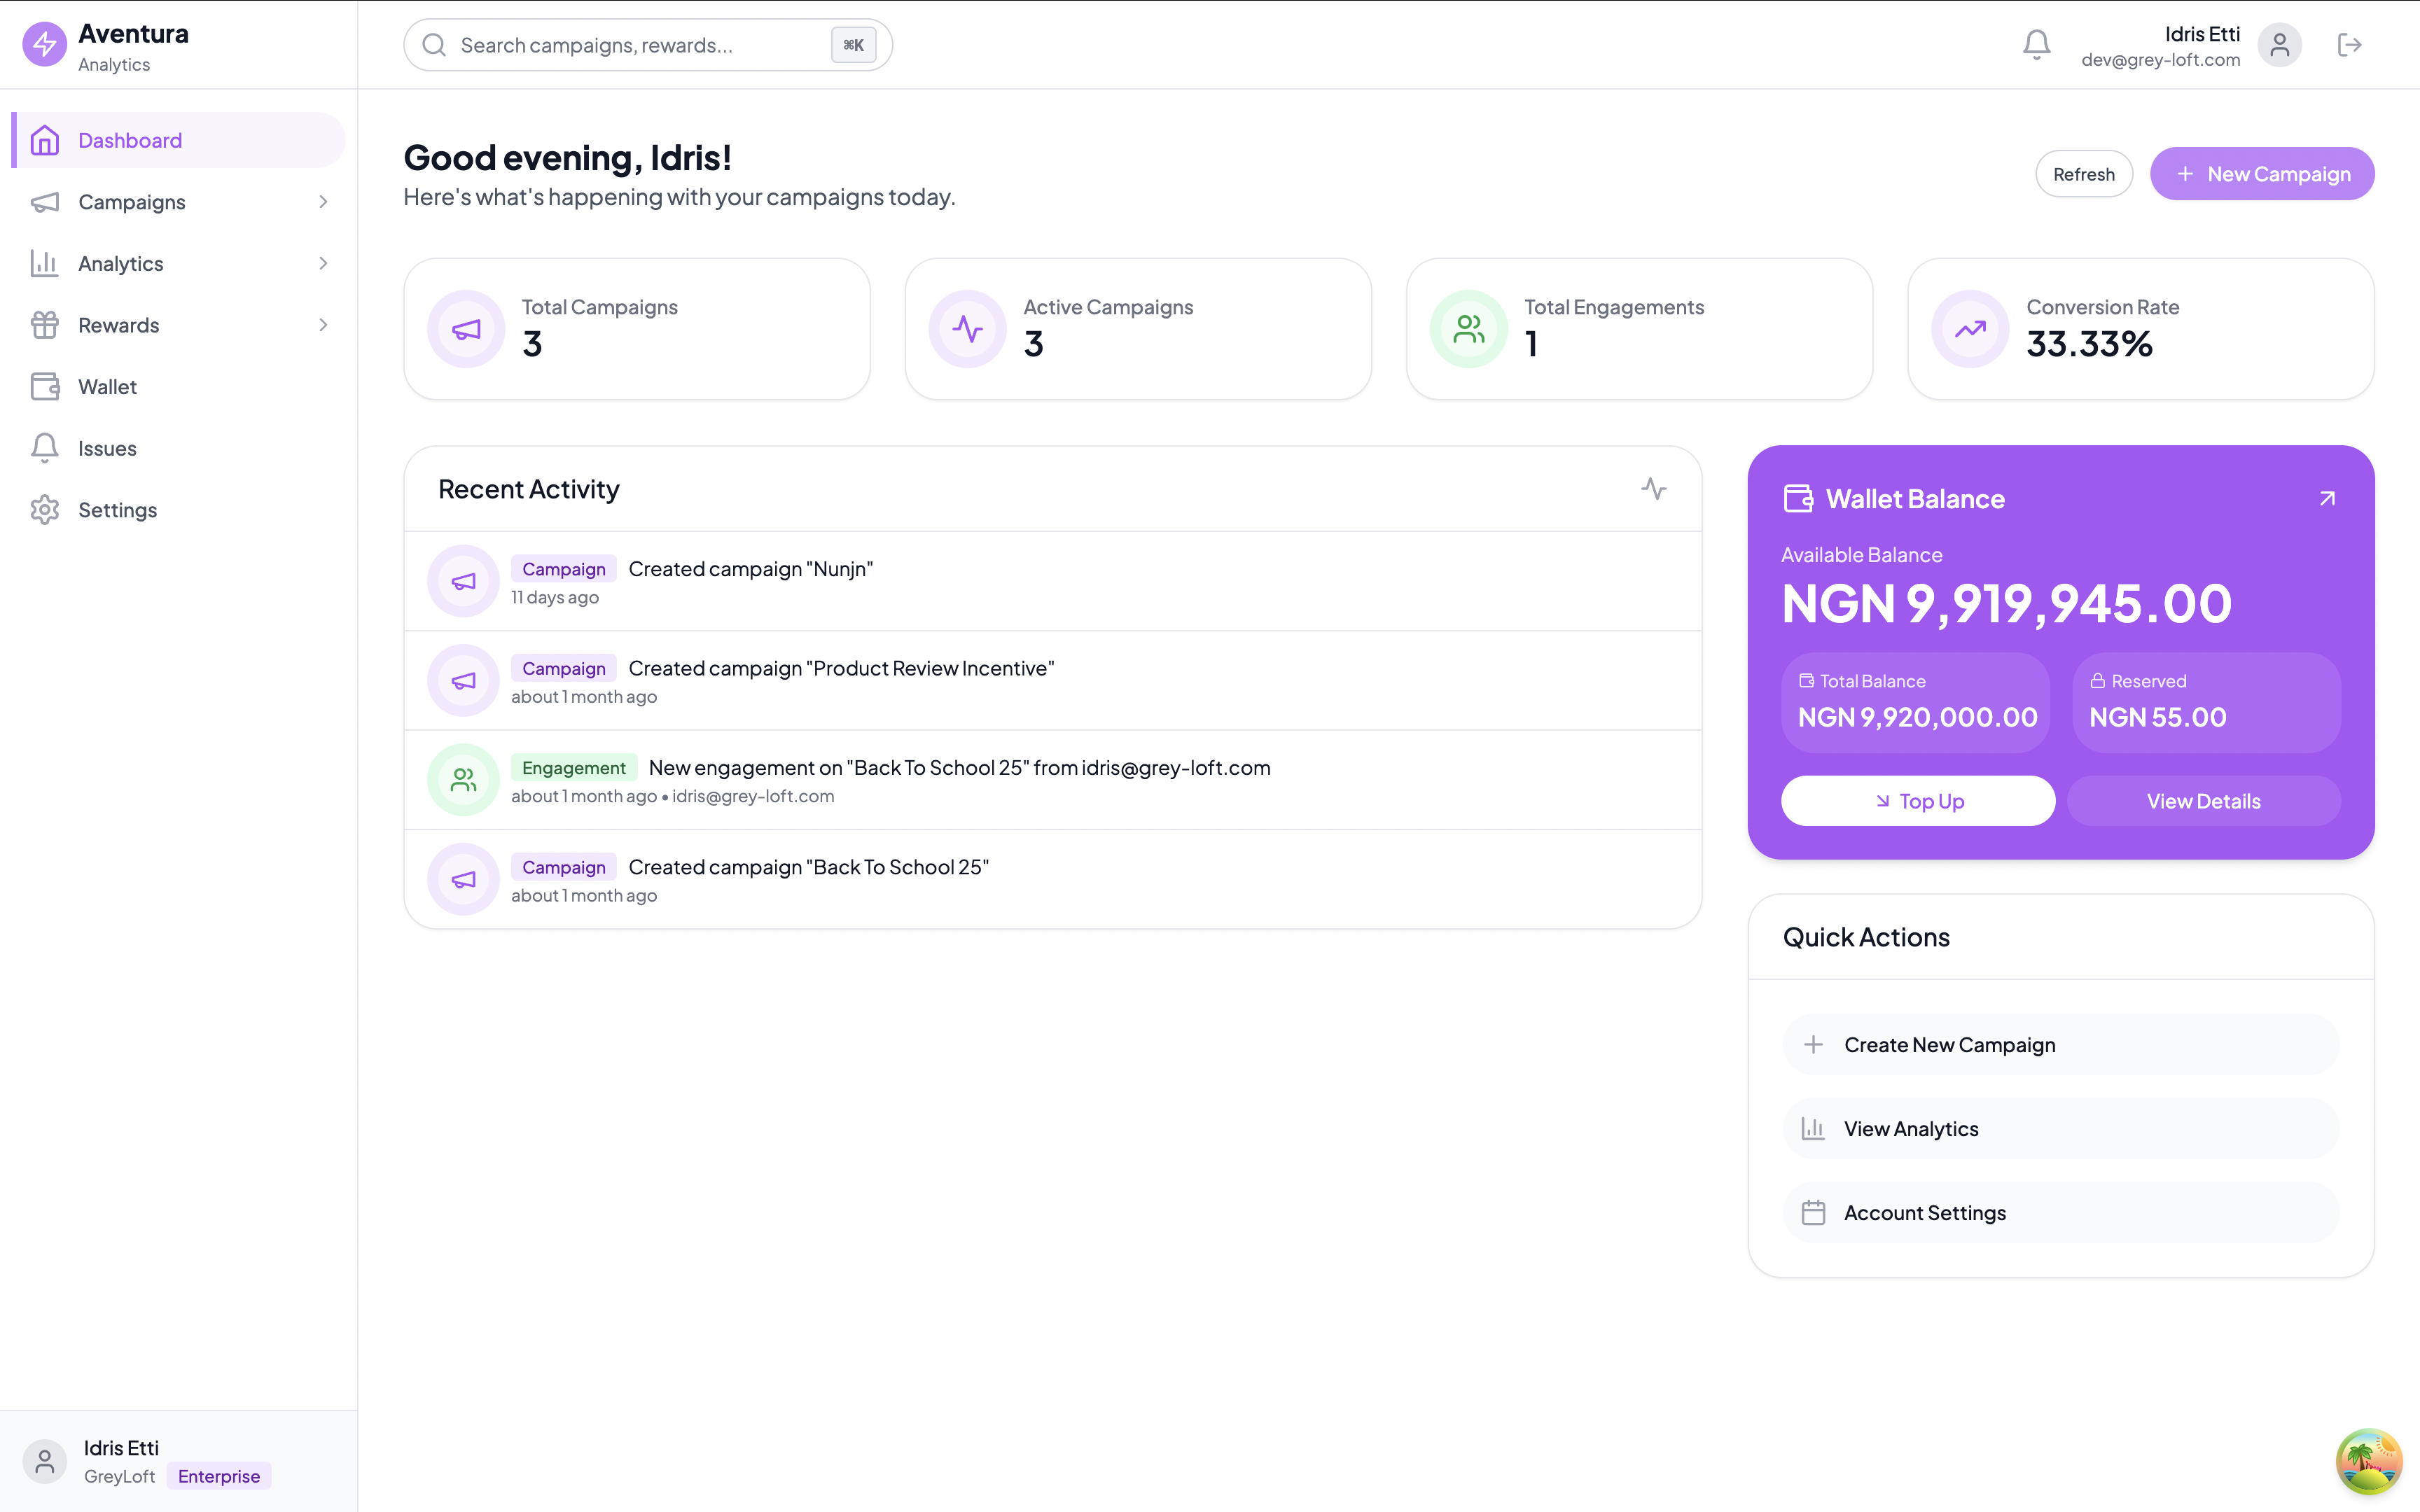
Task: Open the Wallet page from sidebar
Action: coord(107,387)
